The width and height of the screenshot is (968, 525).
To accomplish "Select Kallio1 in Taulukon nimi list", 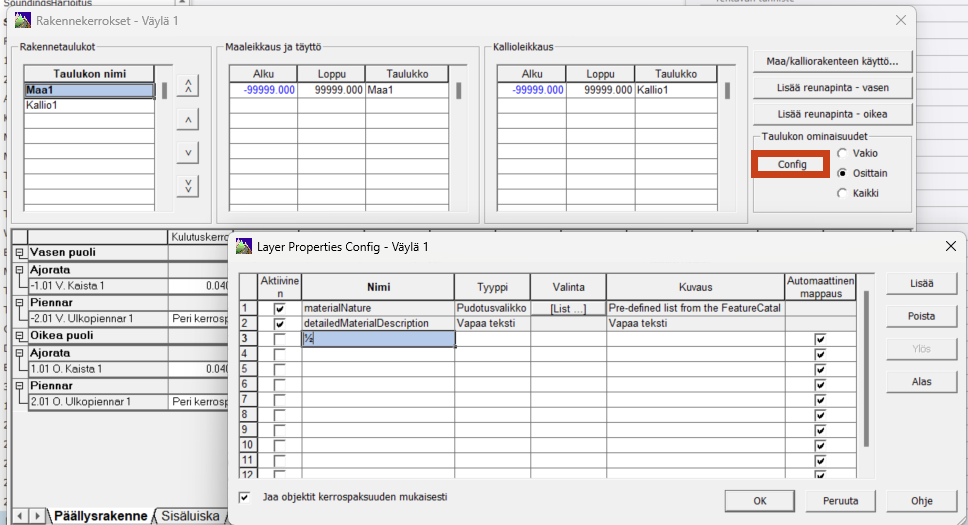I will tap(89, 105).
